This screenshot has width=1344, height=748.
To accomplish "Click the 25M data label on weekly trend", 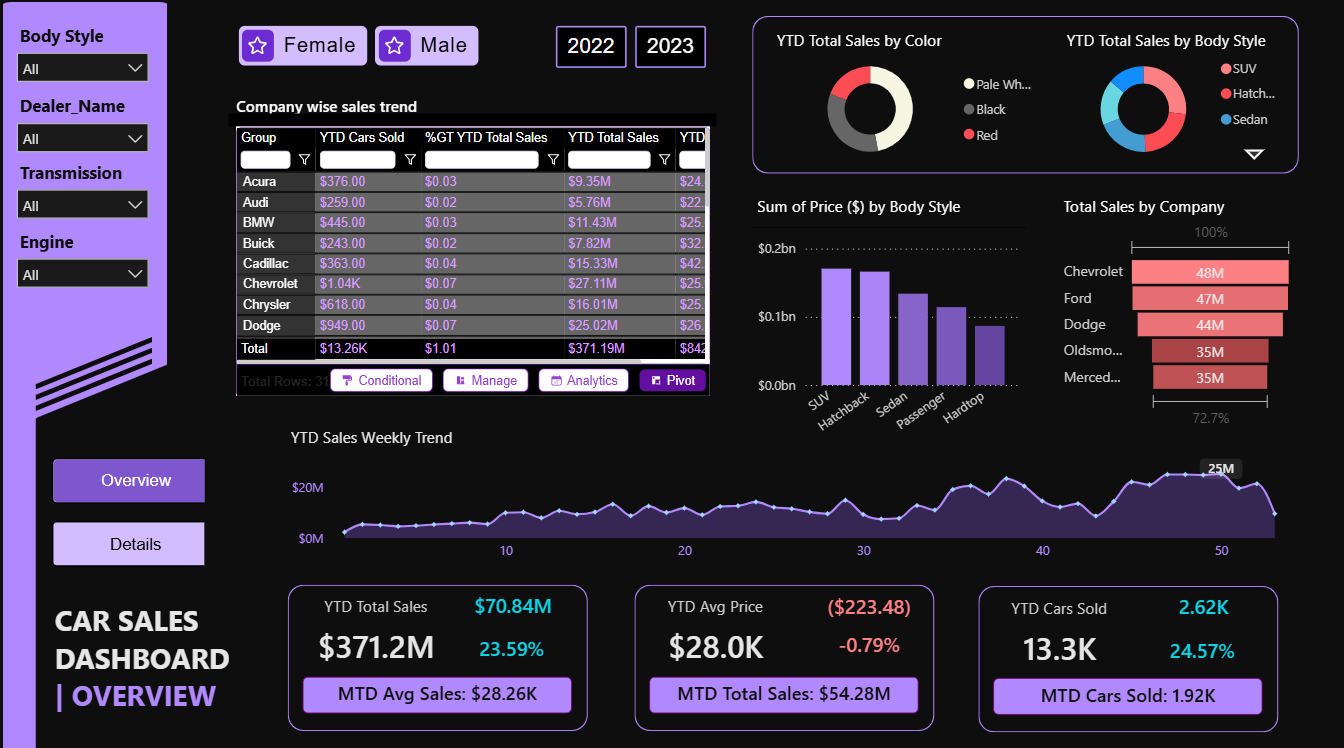I will coord(1220,468).
